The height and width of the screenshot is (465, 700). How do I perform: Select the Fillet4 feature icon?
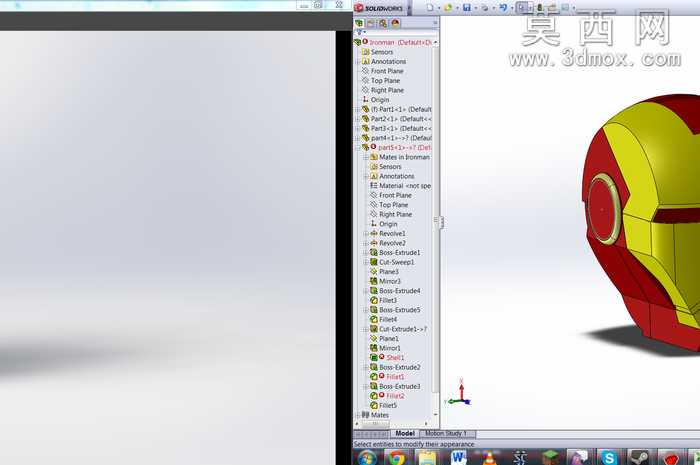pyautogui.click(x=374, y=320)
